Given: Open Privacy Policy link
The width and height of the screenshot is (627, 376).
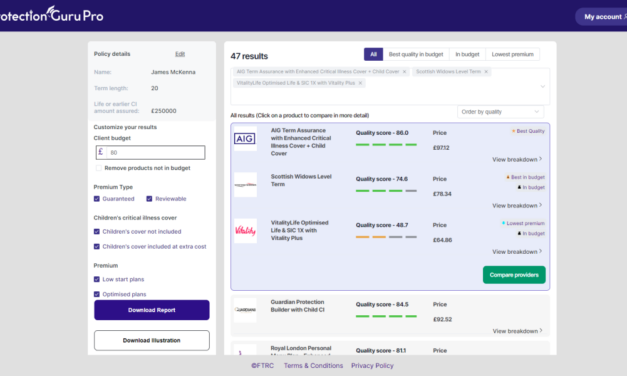Looking at the screenshot, I should (x=372, y=366).
